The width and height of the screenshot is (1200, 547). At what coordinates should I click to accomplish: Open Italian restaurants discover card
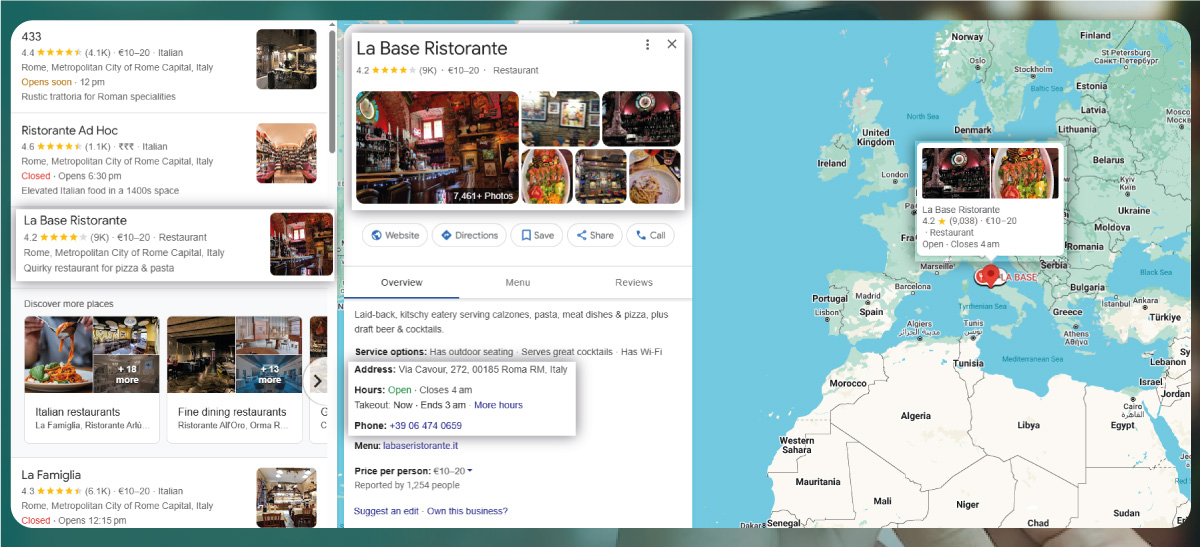92,379
